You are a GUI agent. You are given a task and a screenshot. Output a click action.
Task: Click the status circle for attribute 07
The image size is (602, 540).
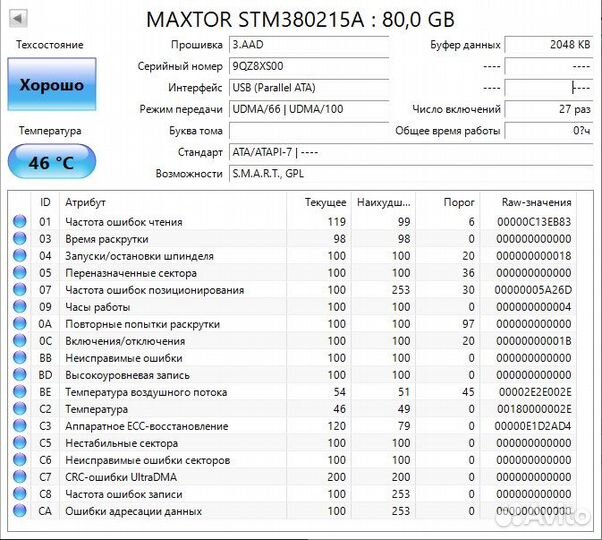pyautogui.click(x=20, y=289)
